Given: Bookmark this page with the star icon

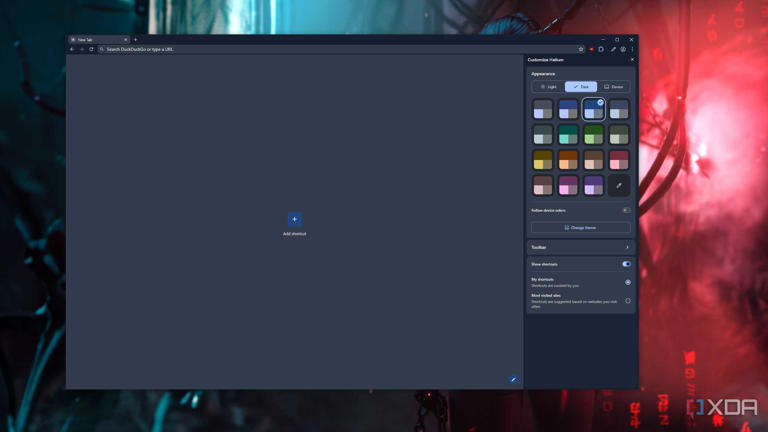Looking at the screenshot, I should (581, 49).
